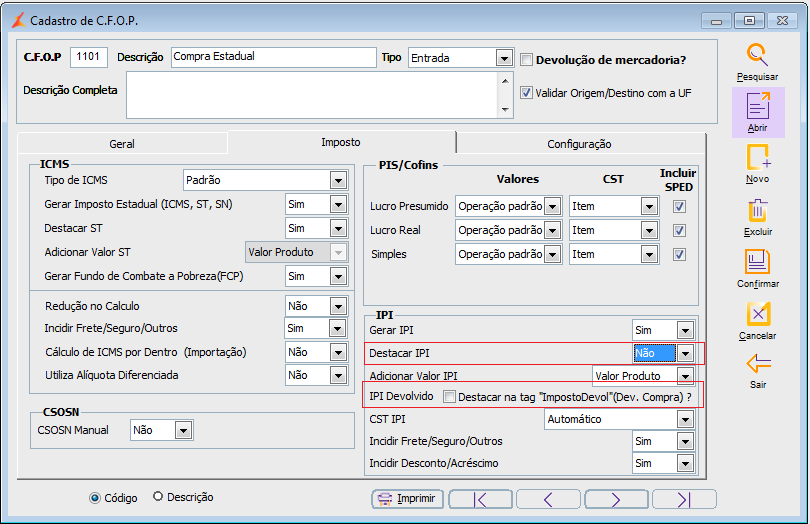Go to the last record

pyautogui.click(x=684, y=499)
